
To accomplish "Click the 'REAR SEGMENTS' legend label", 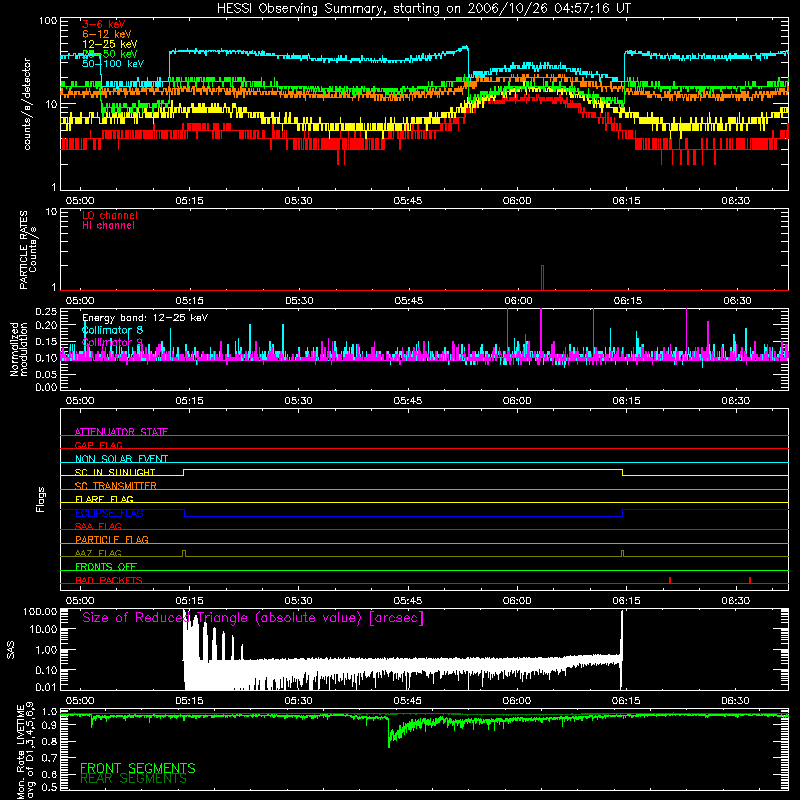I will tap(134, 779).
